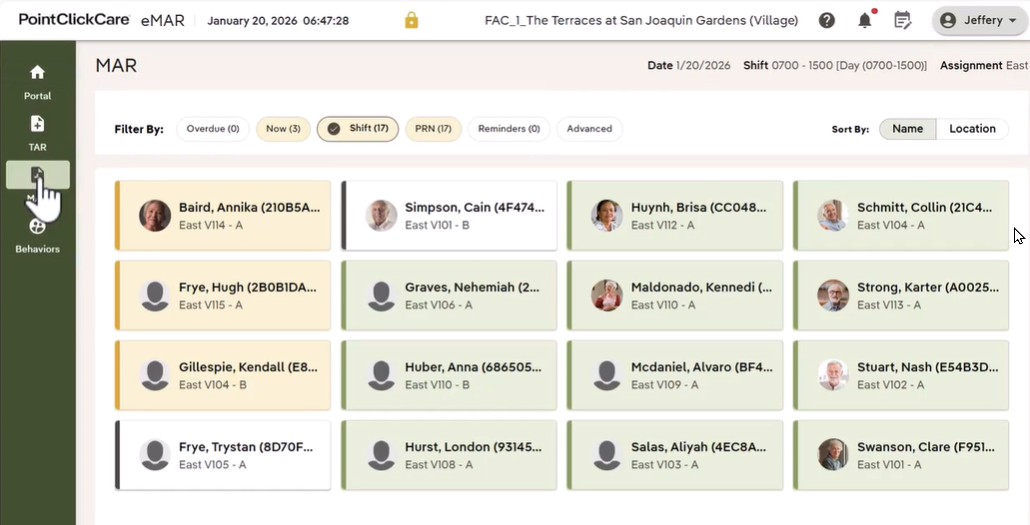Open Schmitt, Collin resident card

click(901, 216)
